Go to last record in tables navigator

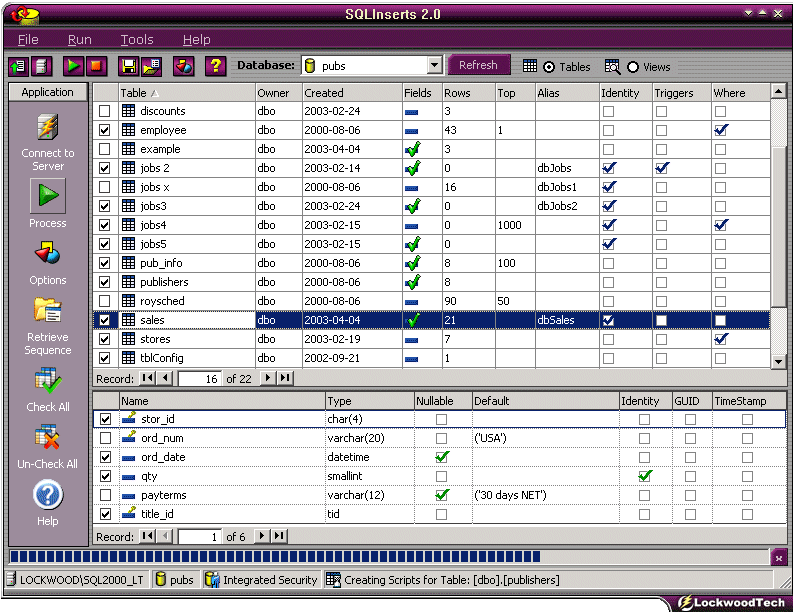[285, 378]
